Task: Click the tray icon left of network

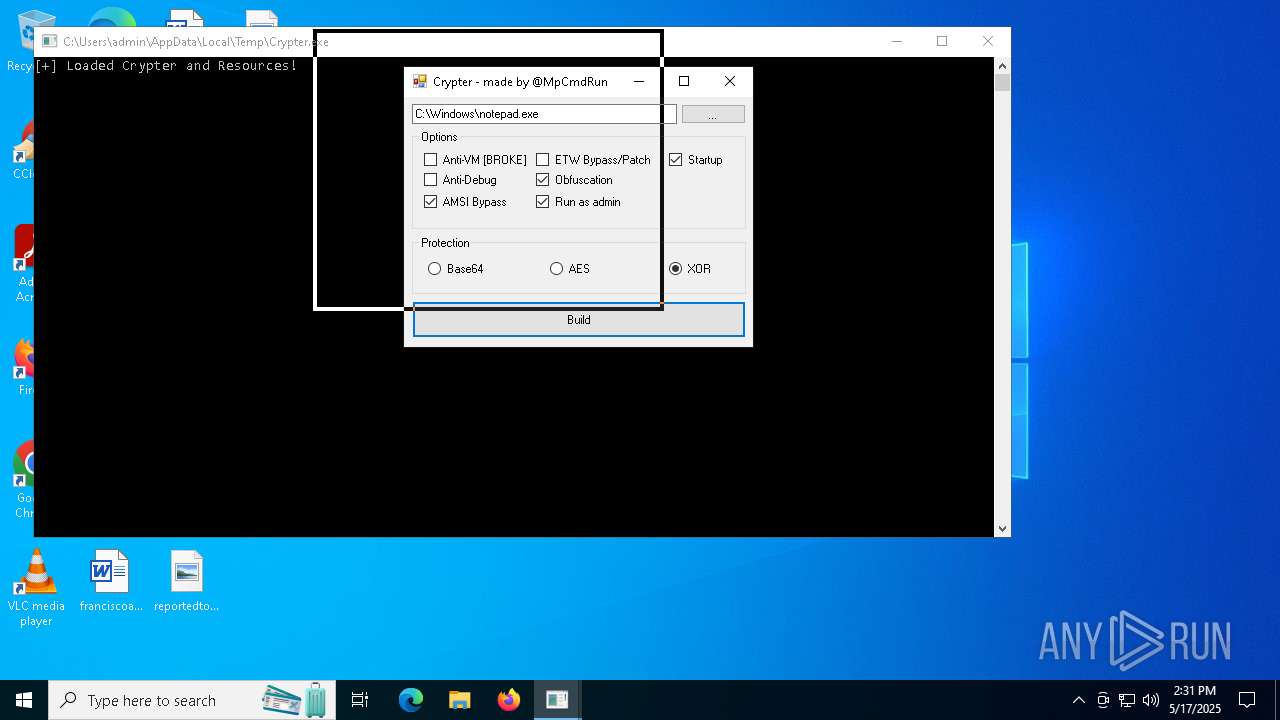Action: (1103, 700)
